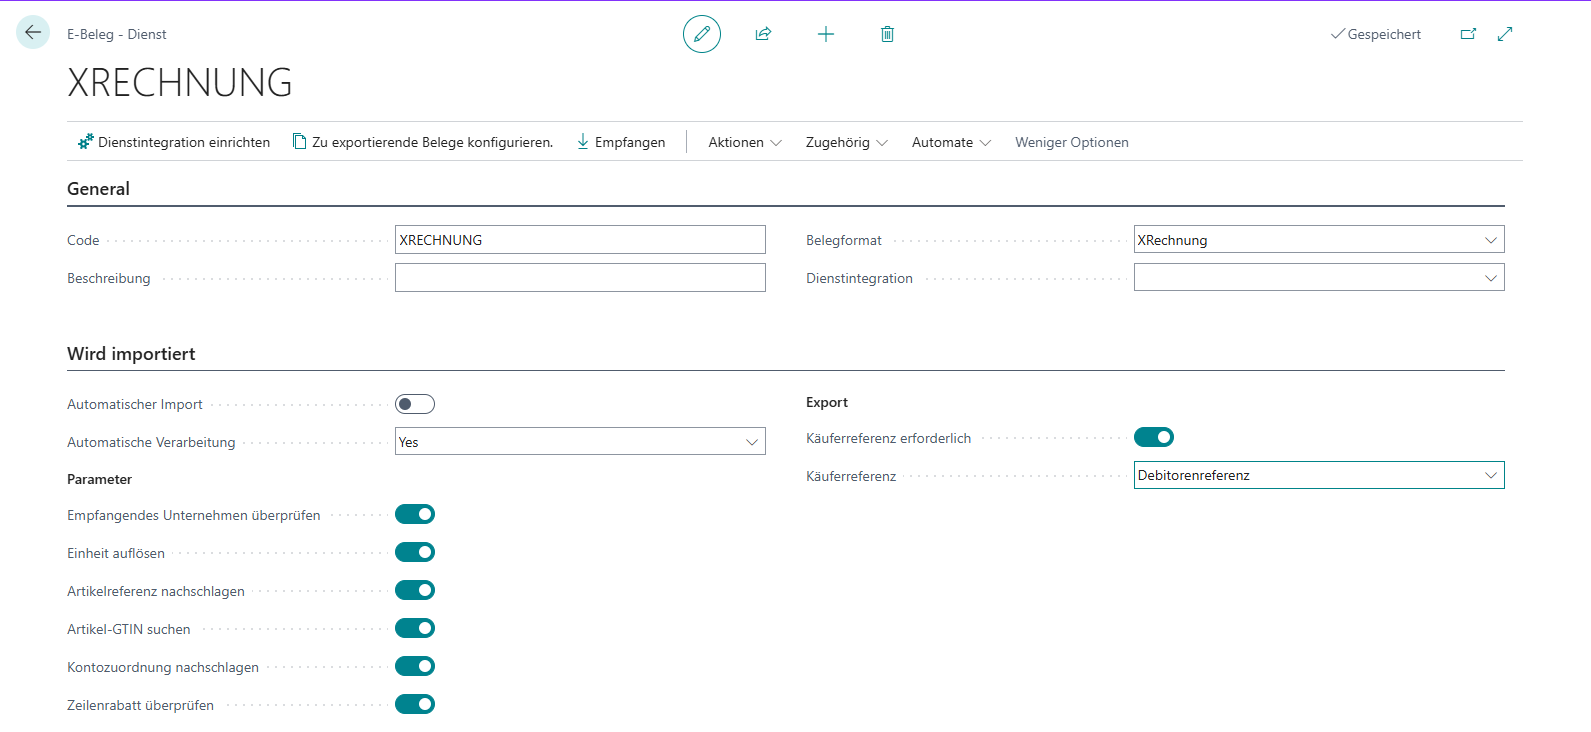The image size is (1591, 732).
Task: Disable Artikel-GTIN suchen toggle
Action: [415, 628]
